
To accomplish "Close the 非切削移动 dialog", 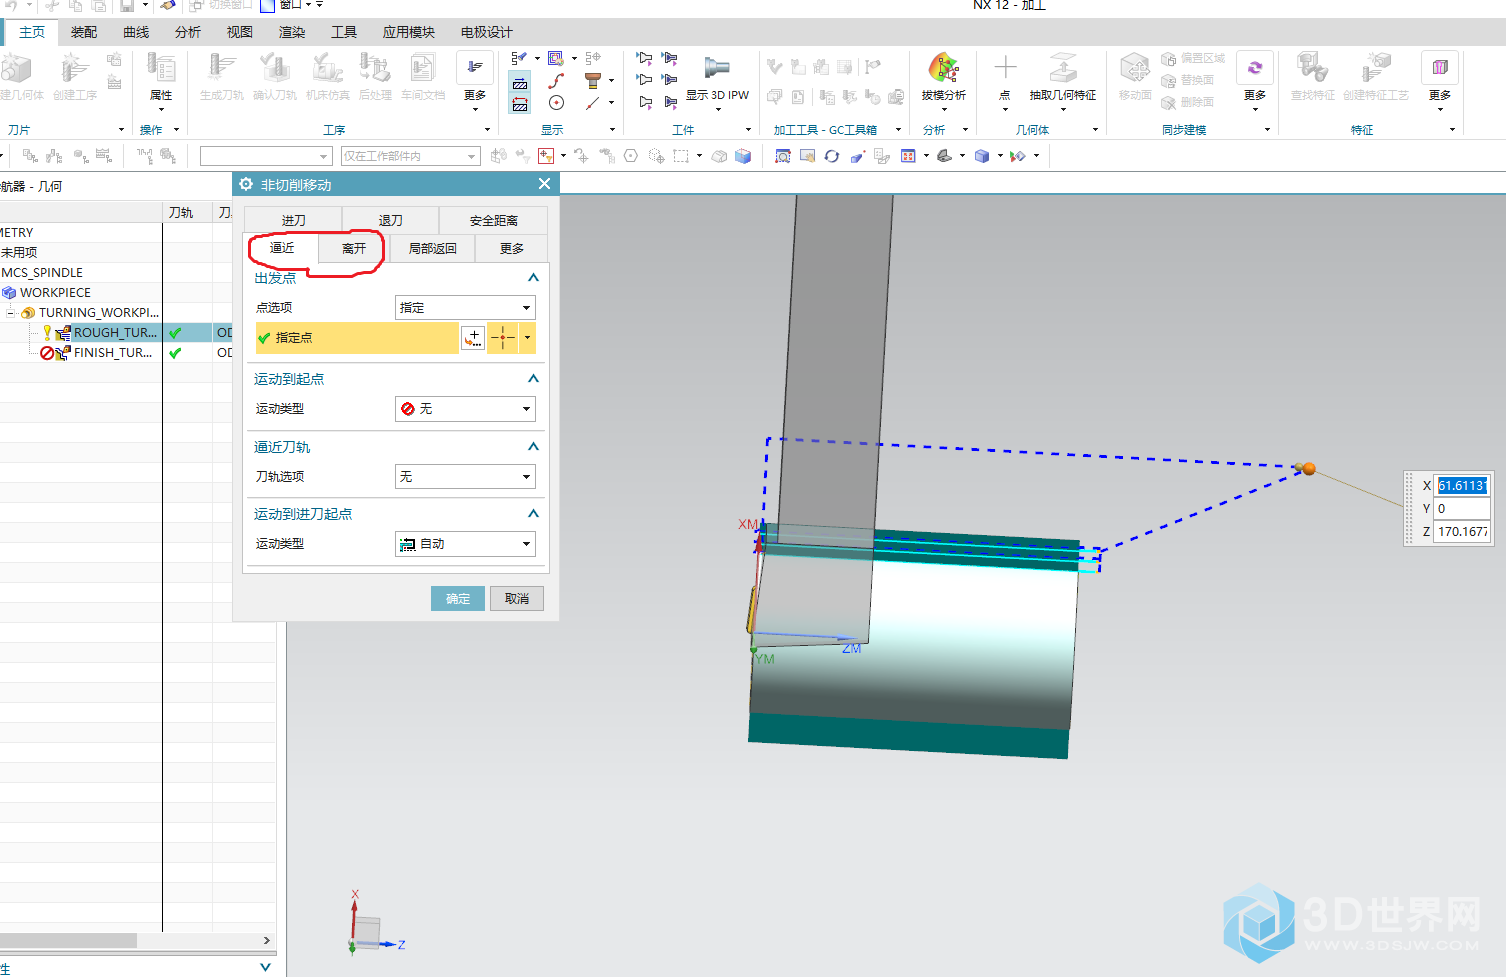I will click(x=544, y=184).
